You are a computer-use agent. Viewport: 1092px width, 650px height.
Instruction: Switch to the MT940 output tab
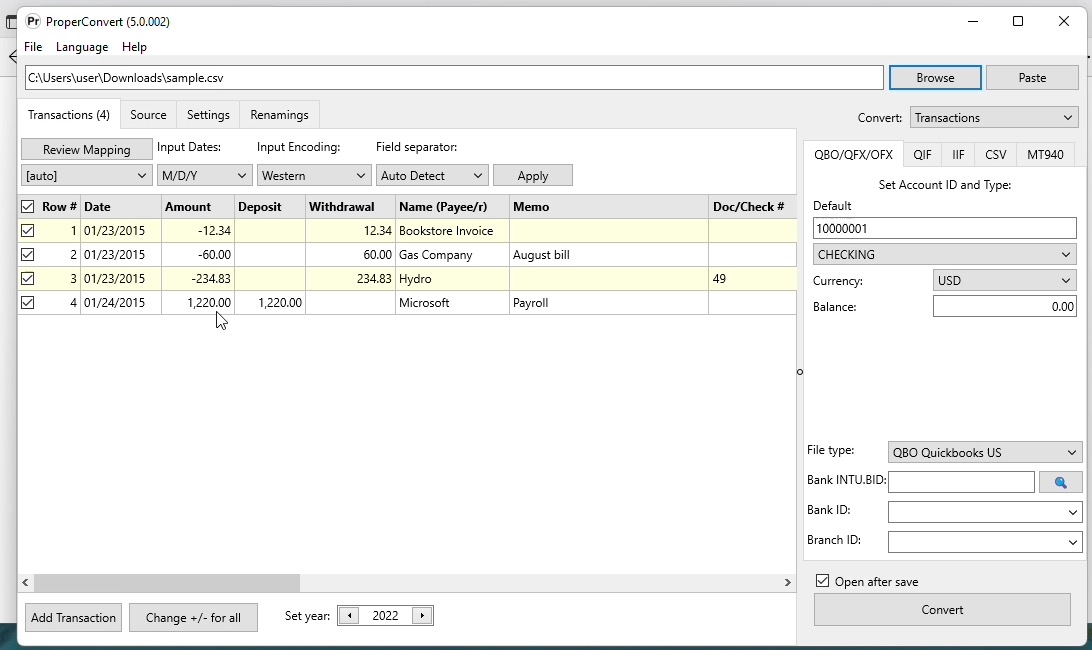pyautogui.click(x=1045, y=155)
